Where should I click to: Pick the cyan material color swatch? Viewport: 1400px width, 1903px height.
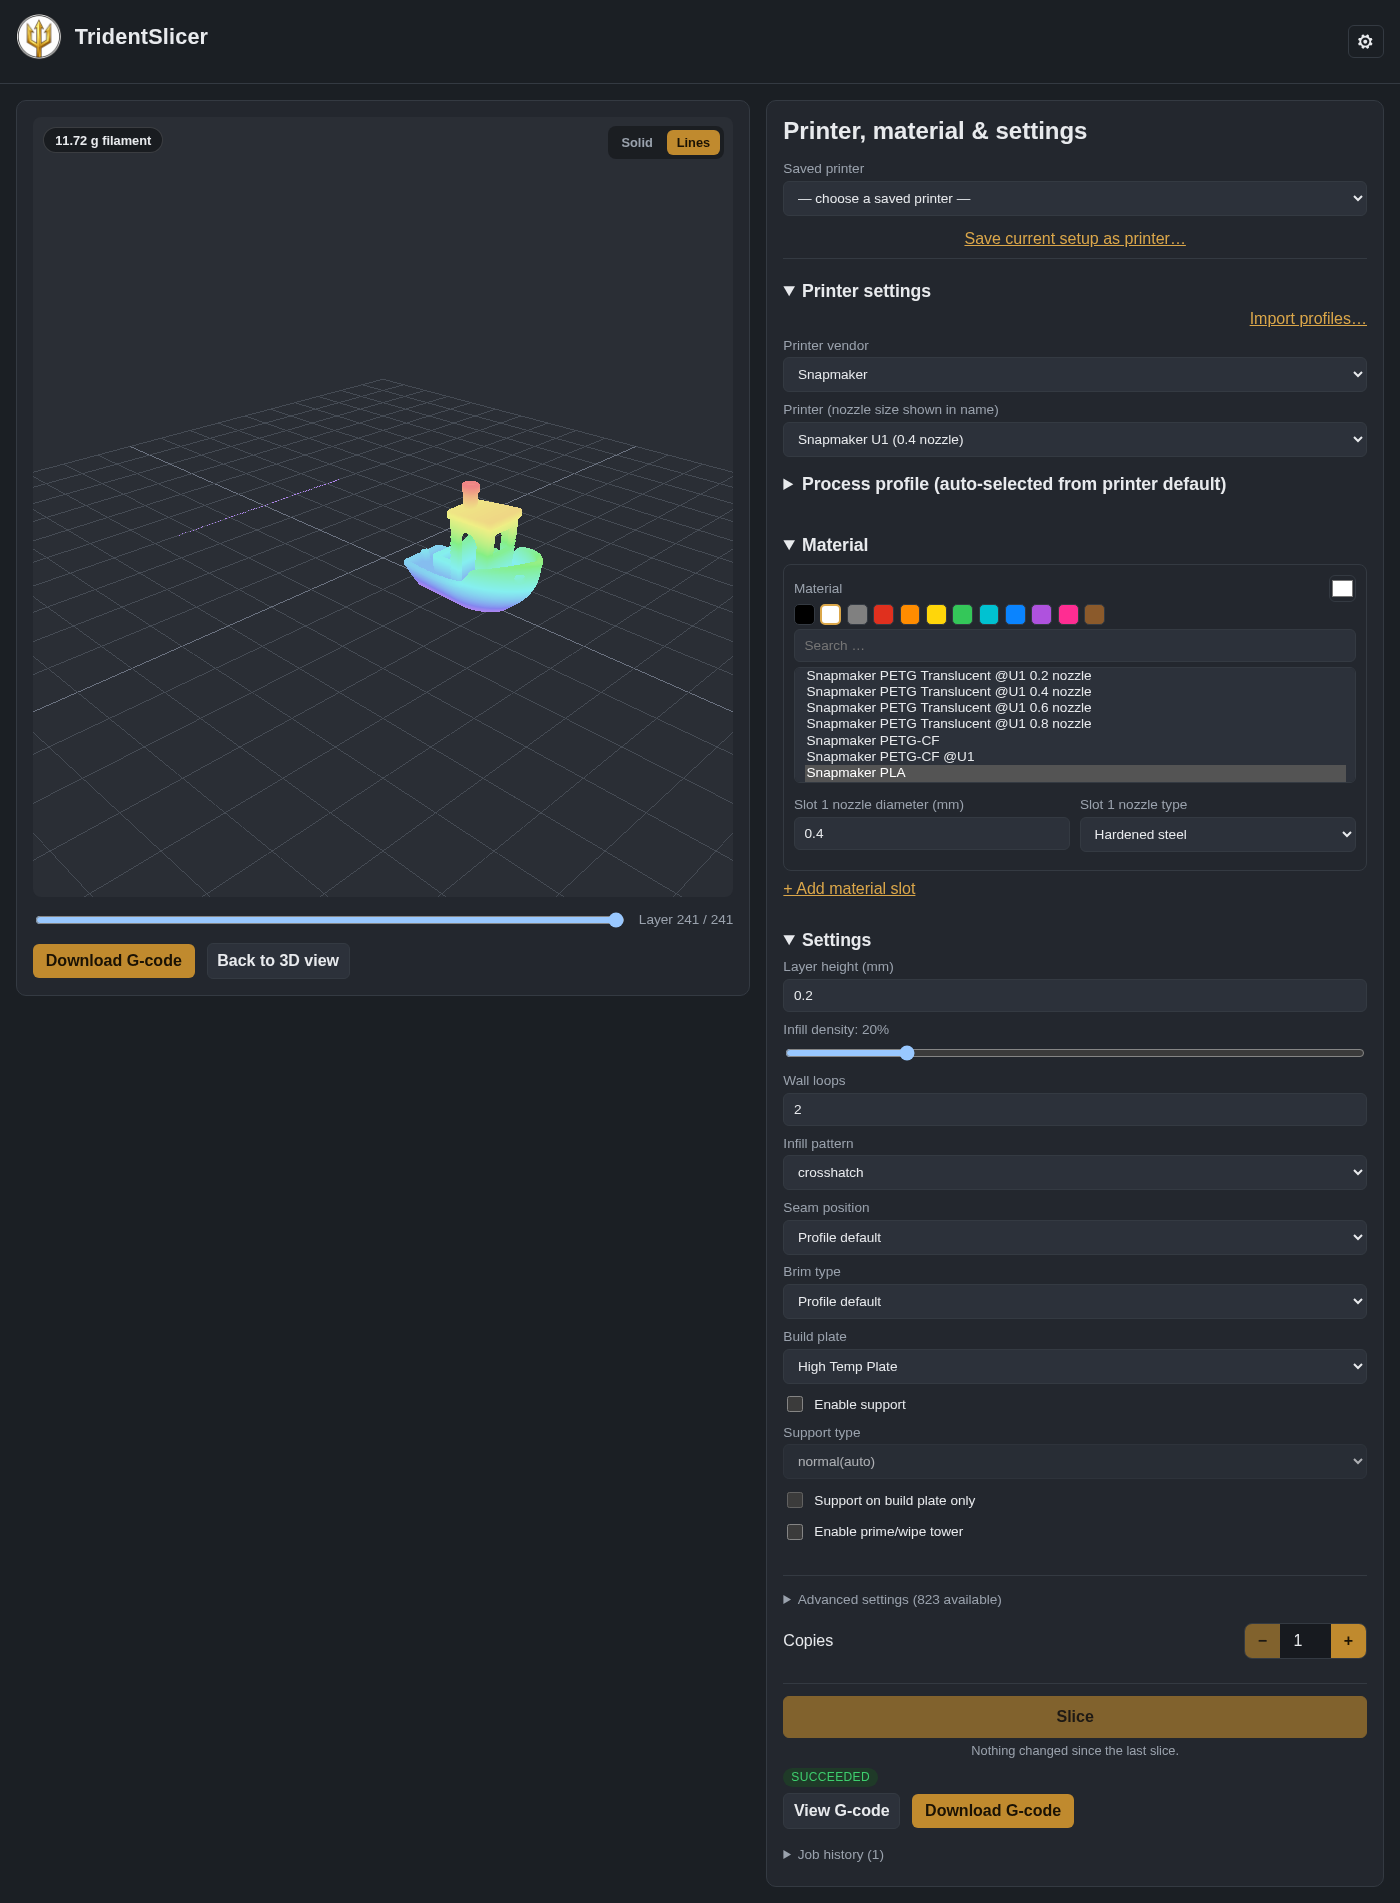coord(989,615)
